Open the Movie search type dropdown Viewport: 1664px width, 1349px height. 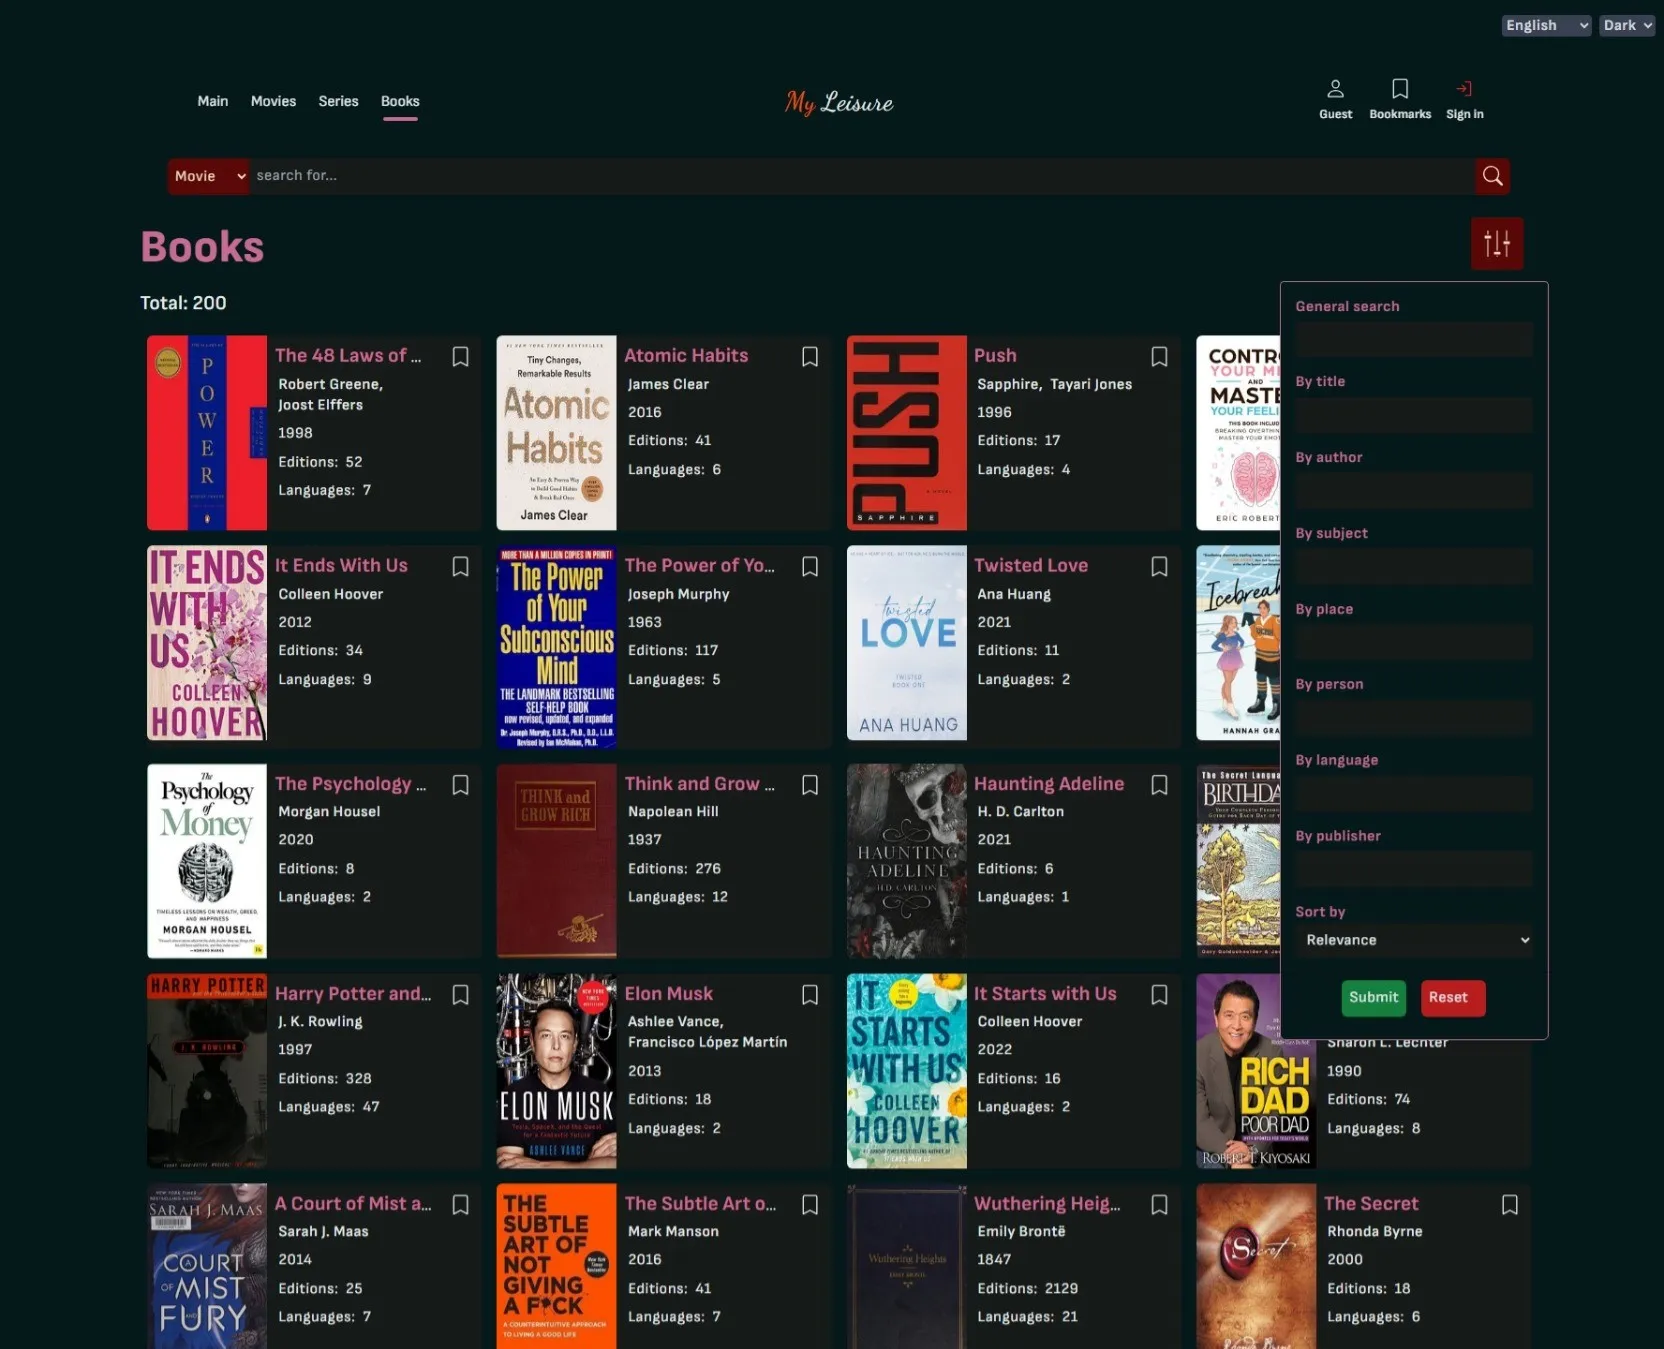pyautogui.click(x=208, y=176)
